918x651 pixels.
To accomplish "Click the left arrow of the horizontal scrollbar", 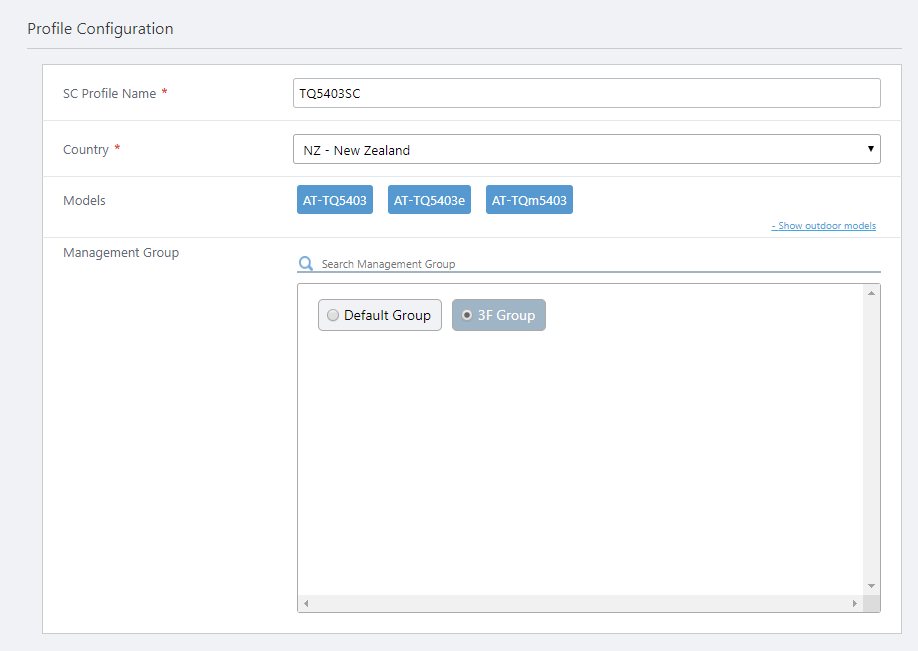I will [306, 604].
